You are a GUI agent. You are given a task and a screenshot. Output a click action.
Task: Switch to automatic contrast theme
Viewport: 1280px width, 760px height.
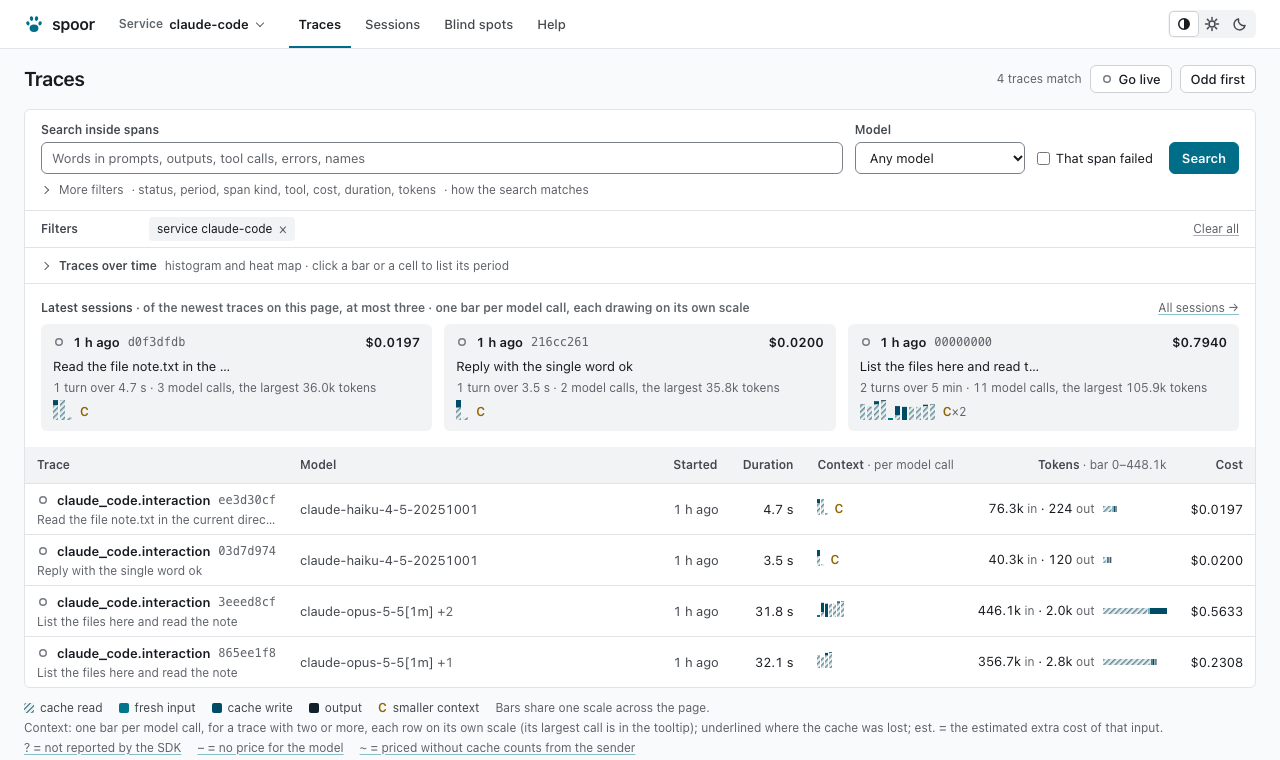pos(1184,24)
